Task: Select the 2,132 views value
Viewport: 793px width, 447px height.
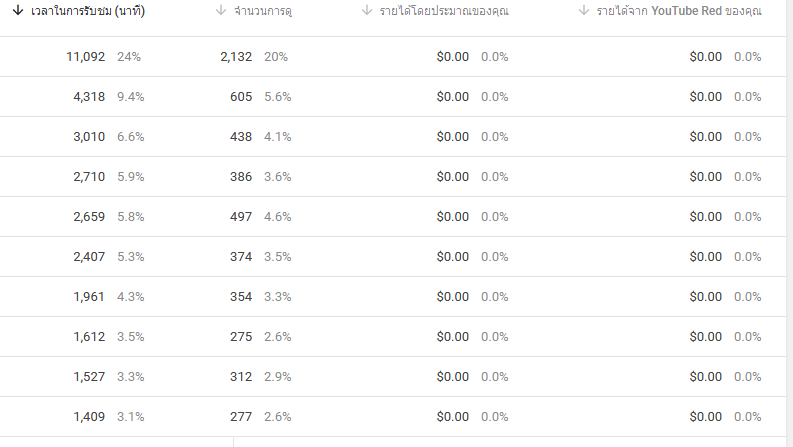Action: [x=238, y=57]
